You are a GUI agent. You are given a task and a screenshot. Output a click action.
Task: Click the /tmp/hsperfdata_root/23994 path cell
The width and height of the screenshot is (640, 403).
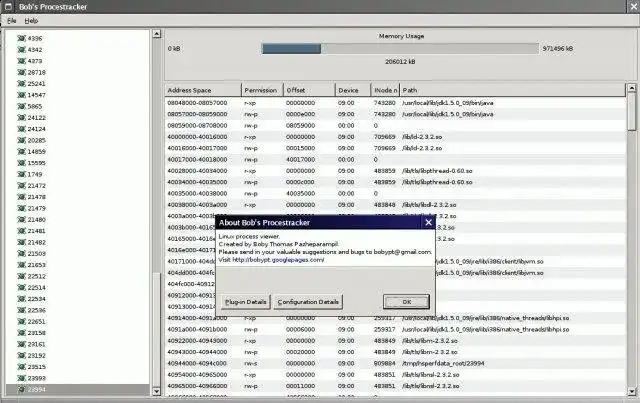pyautogui.click(x=443, y=363)
